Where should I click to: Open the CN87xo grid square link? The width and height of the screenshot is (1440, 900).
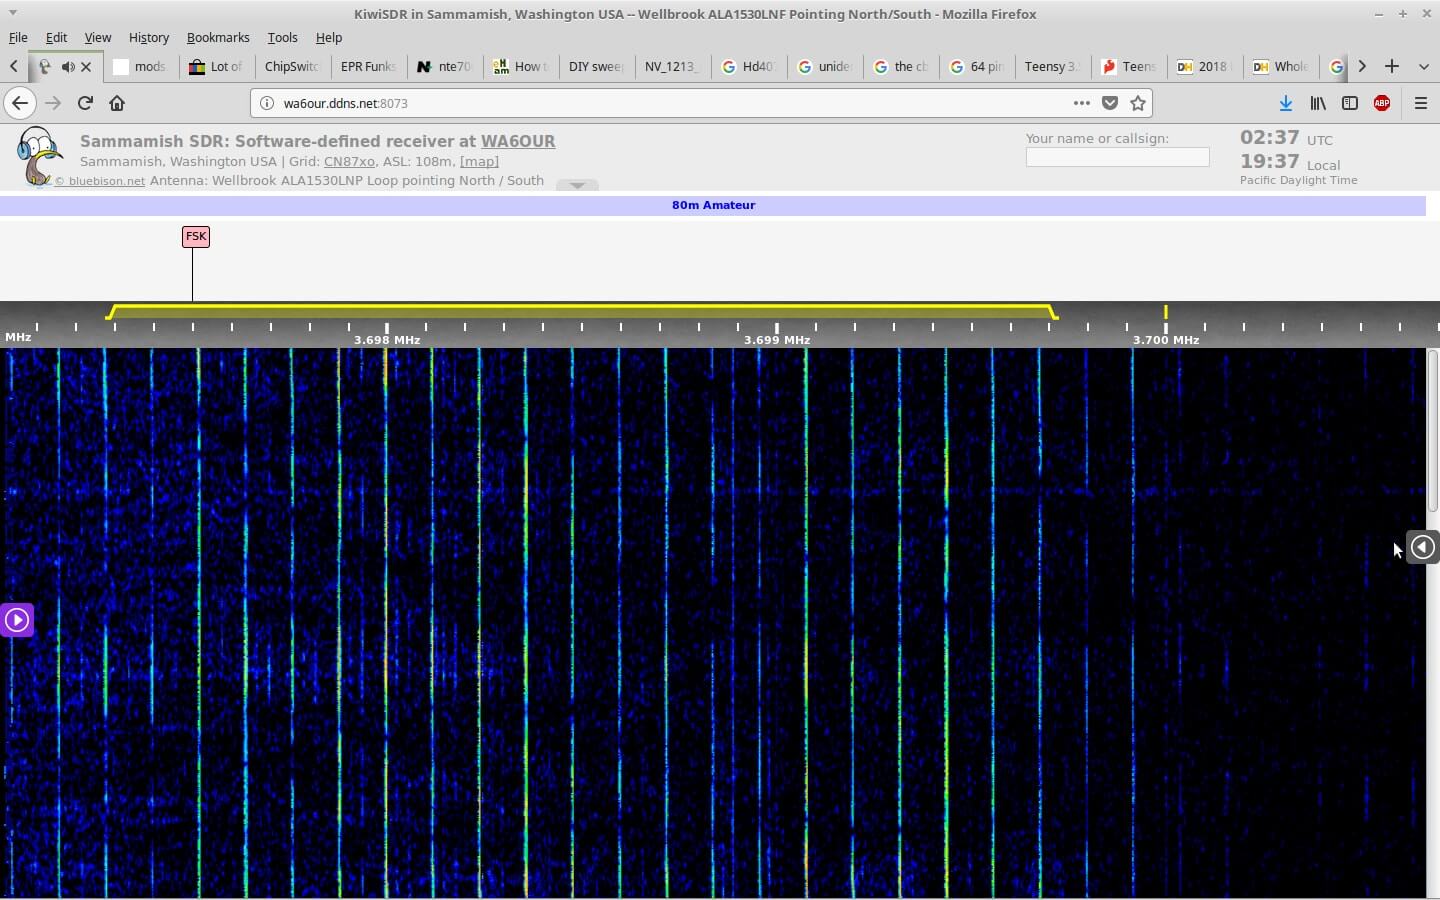point(349,161)
